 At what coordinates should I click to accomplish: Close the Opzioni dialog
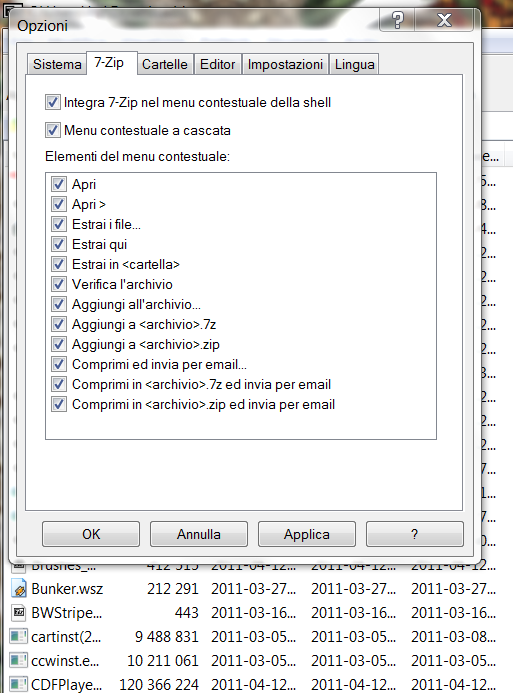444,20
